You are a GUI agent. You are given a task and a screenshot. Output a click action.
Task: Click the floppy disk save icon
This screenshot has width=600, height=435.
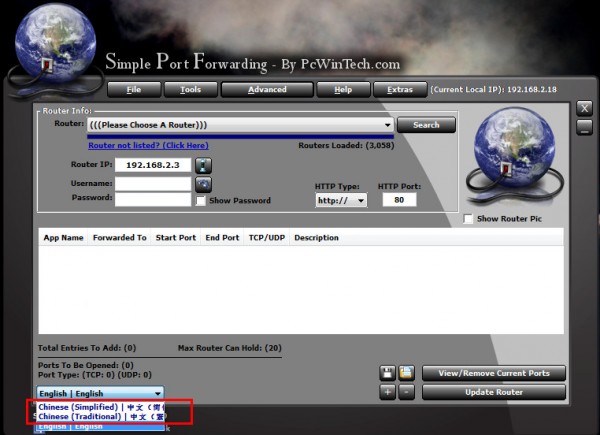pyautogui.click(x=387, y=373)
